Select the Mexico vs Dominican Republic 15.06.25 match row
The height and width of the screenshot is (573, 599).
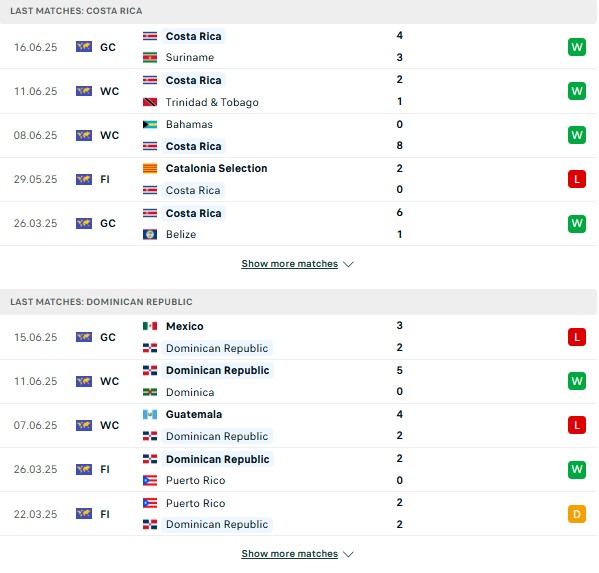(298, 337)
